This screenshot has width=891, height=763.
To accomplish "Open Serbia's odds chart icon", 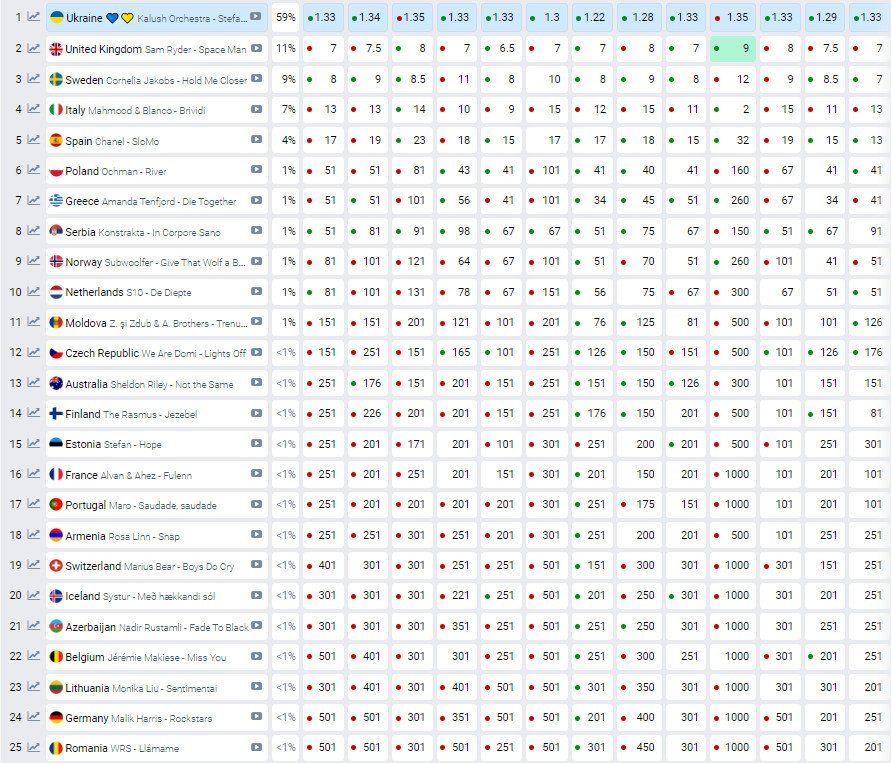I will 34,230.
